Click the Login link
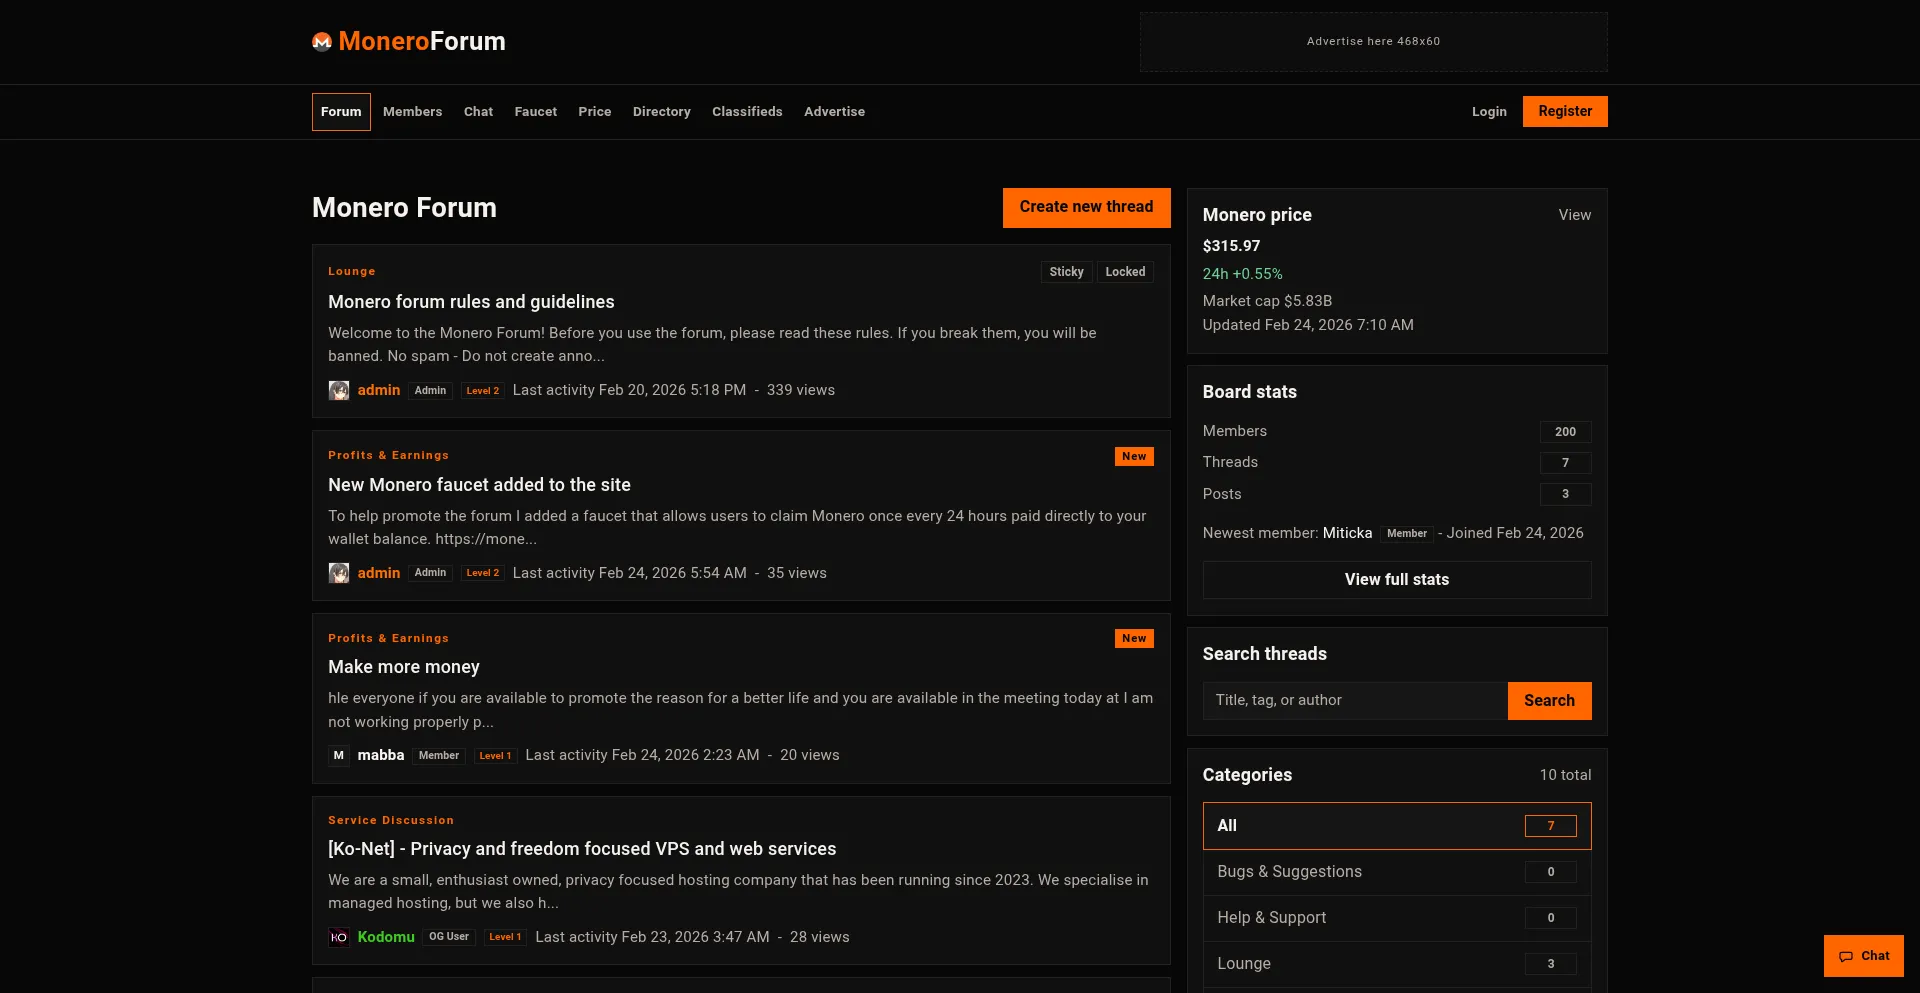 point(1489,112)
